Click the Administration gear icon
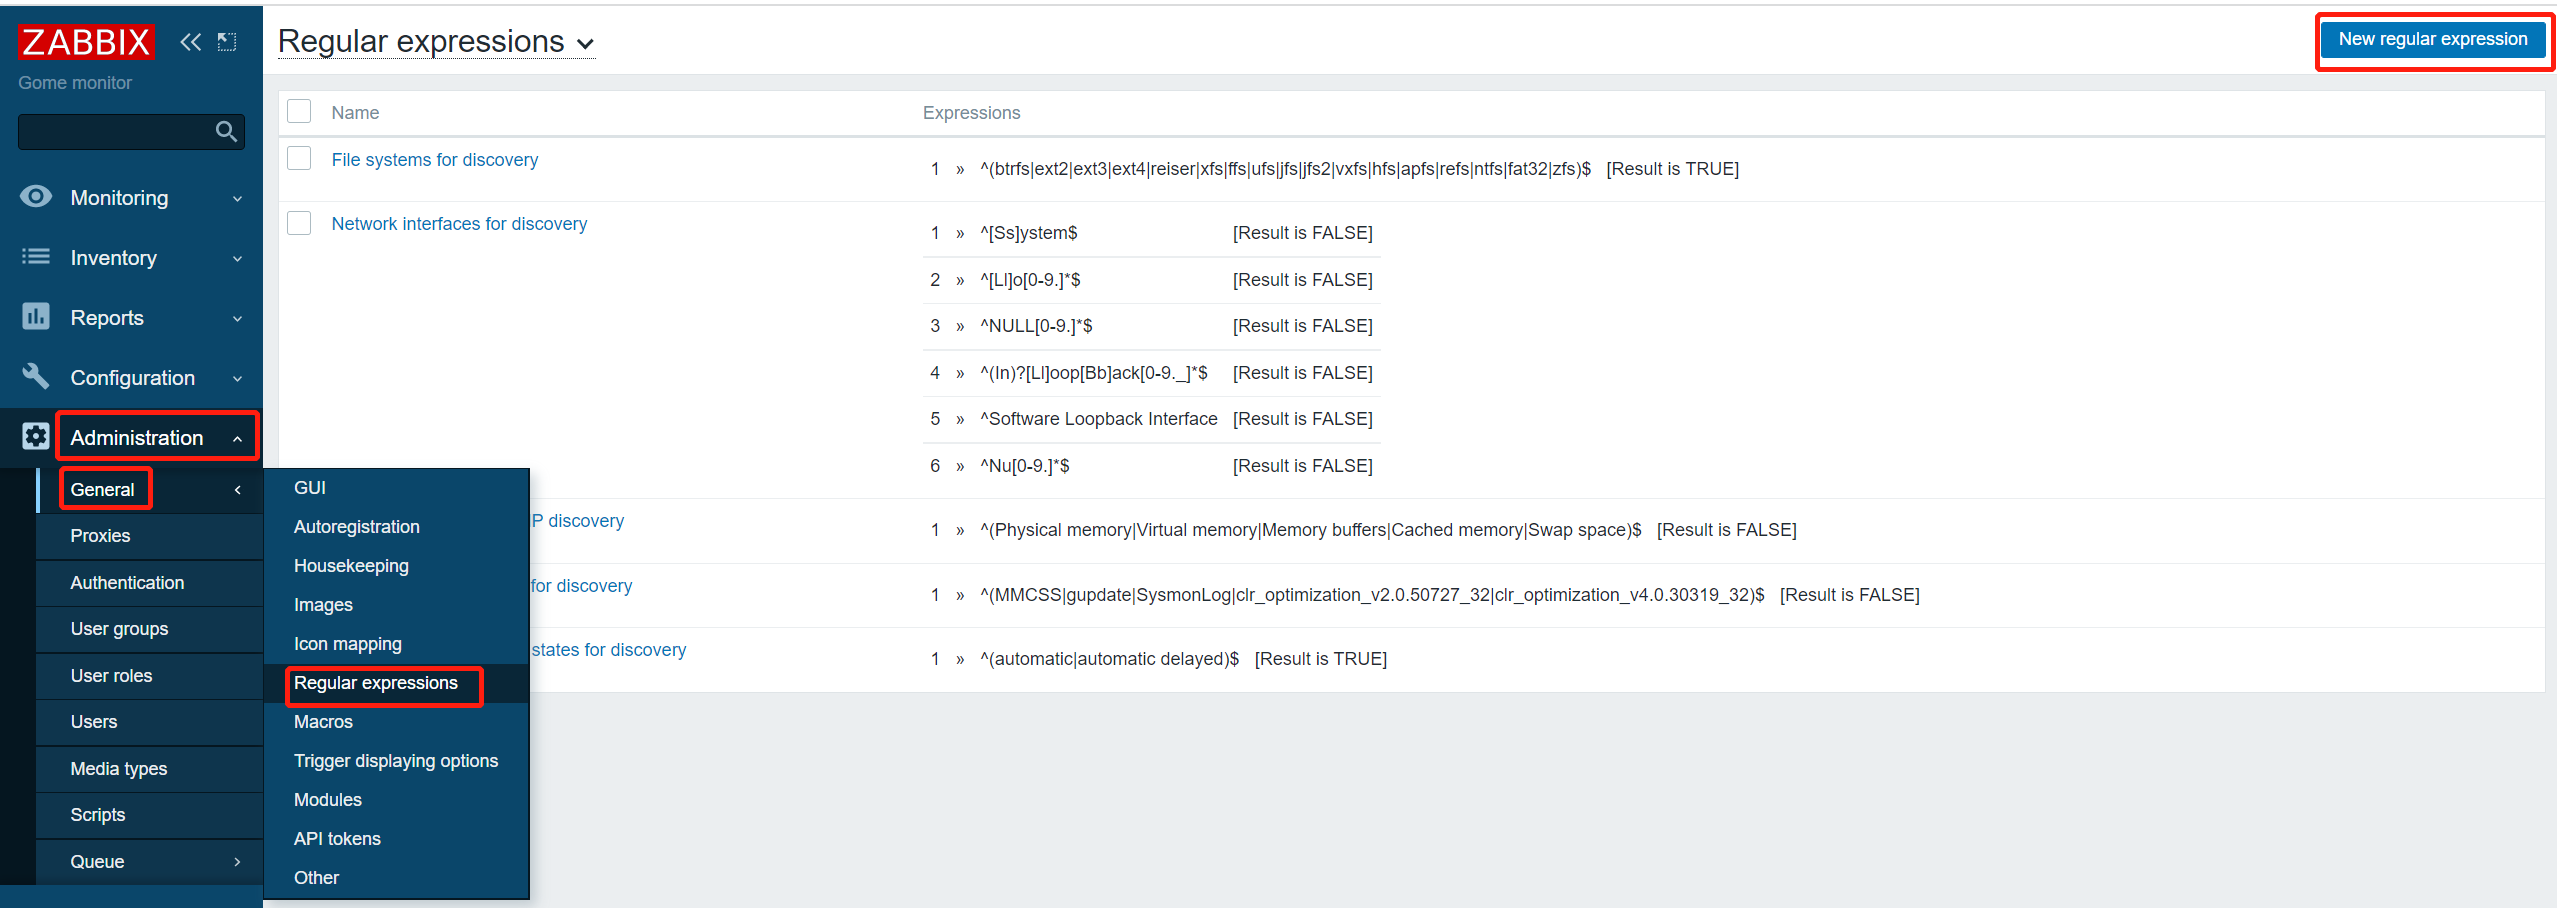 tap(36, 436)
